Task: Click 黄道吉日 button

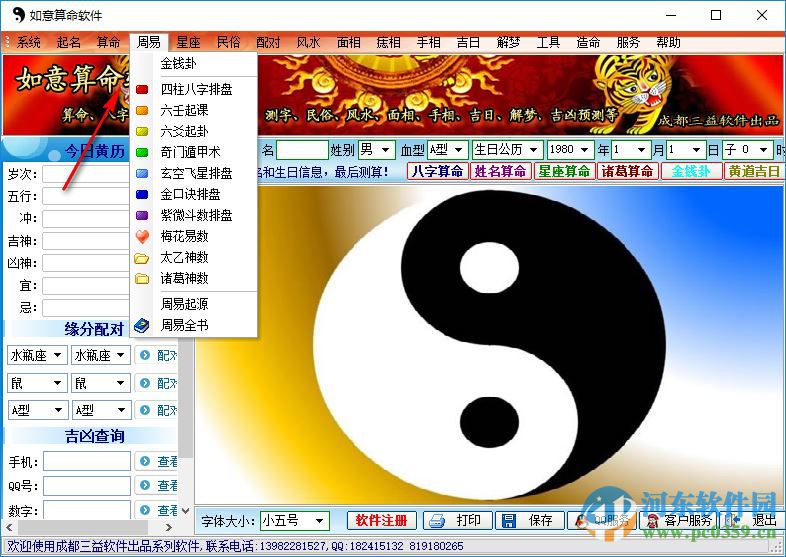Action: click(754, 171)
